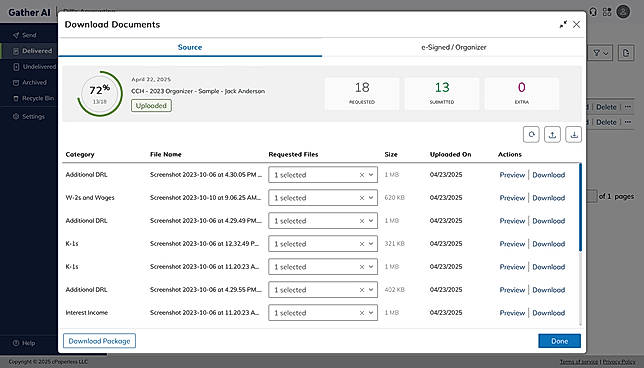Clear the selection in the 12.32.49 K-1s row
Screen dimensions: 644x368
(x=362, y=244)
